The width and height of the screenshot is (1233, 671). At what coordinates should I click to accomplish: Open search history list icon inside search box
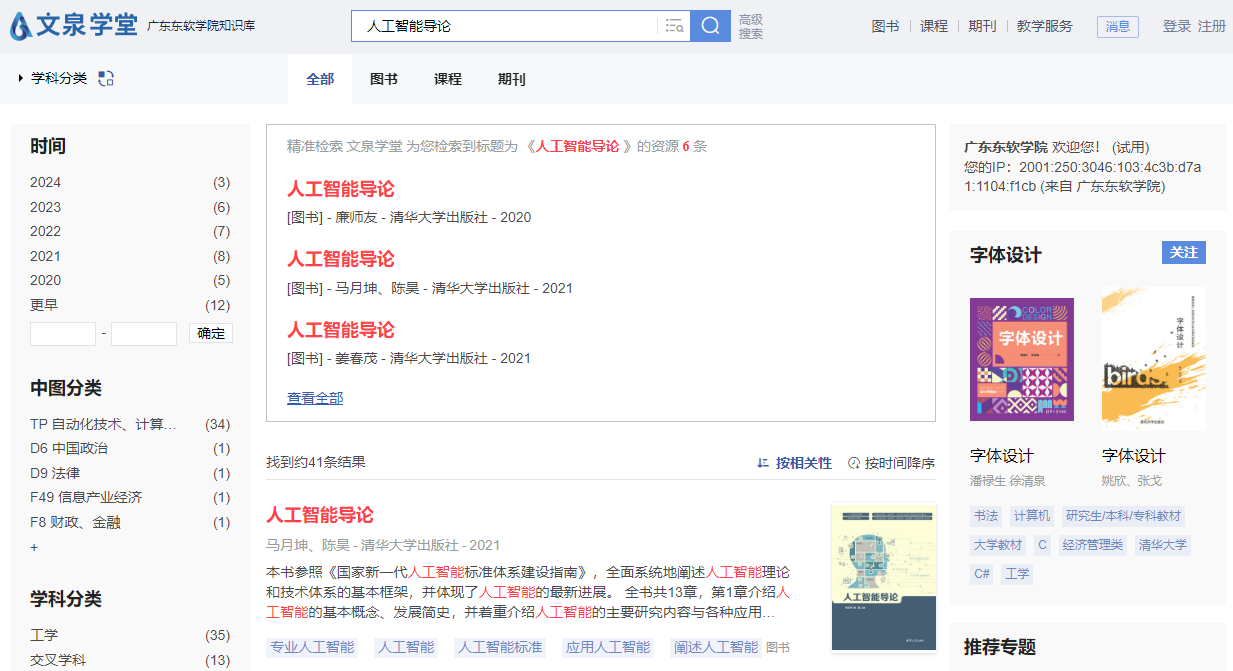(676, 25)
